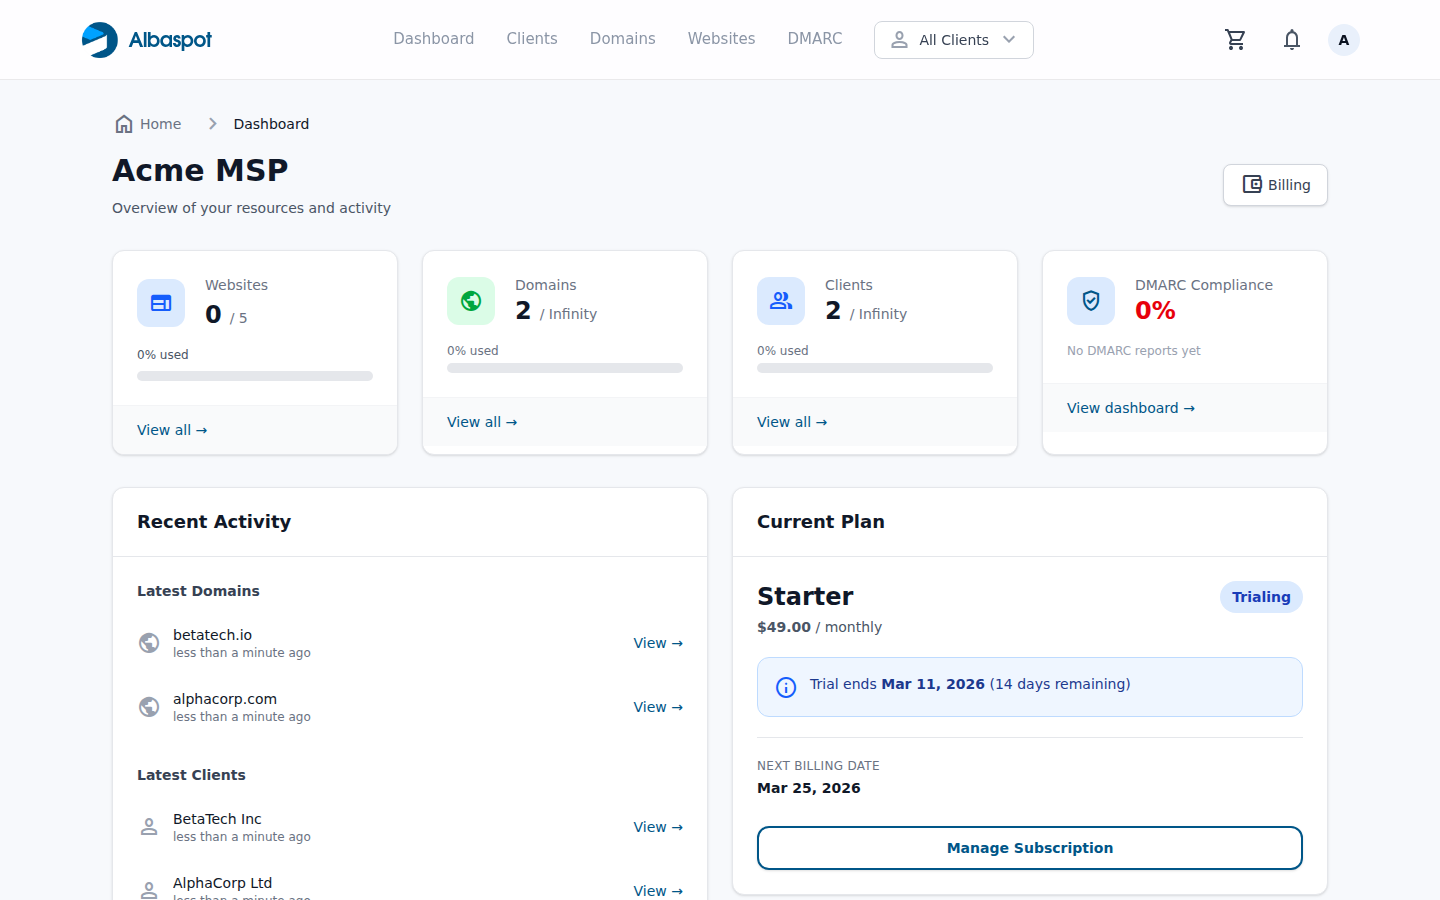This screenshot has height=900, width=1440.
Task: Open the shopping cart
Action: [1235, 39]
